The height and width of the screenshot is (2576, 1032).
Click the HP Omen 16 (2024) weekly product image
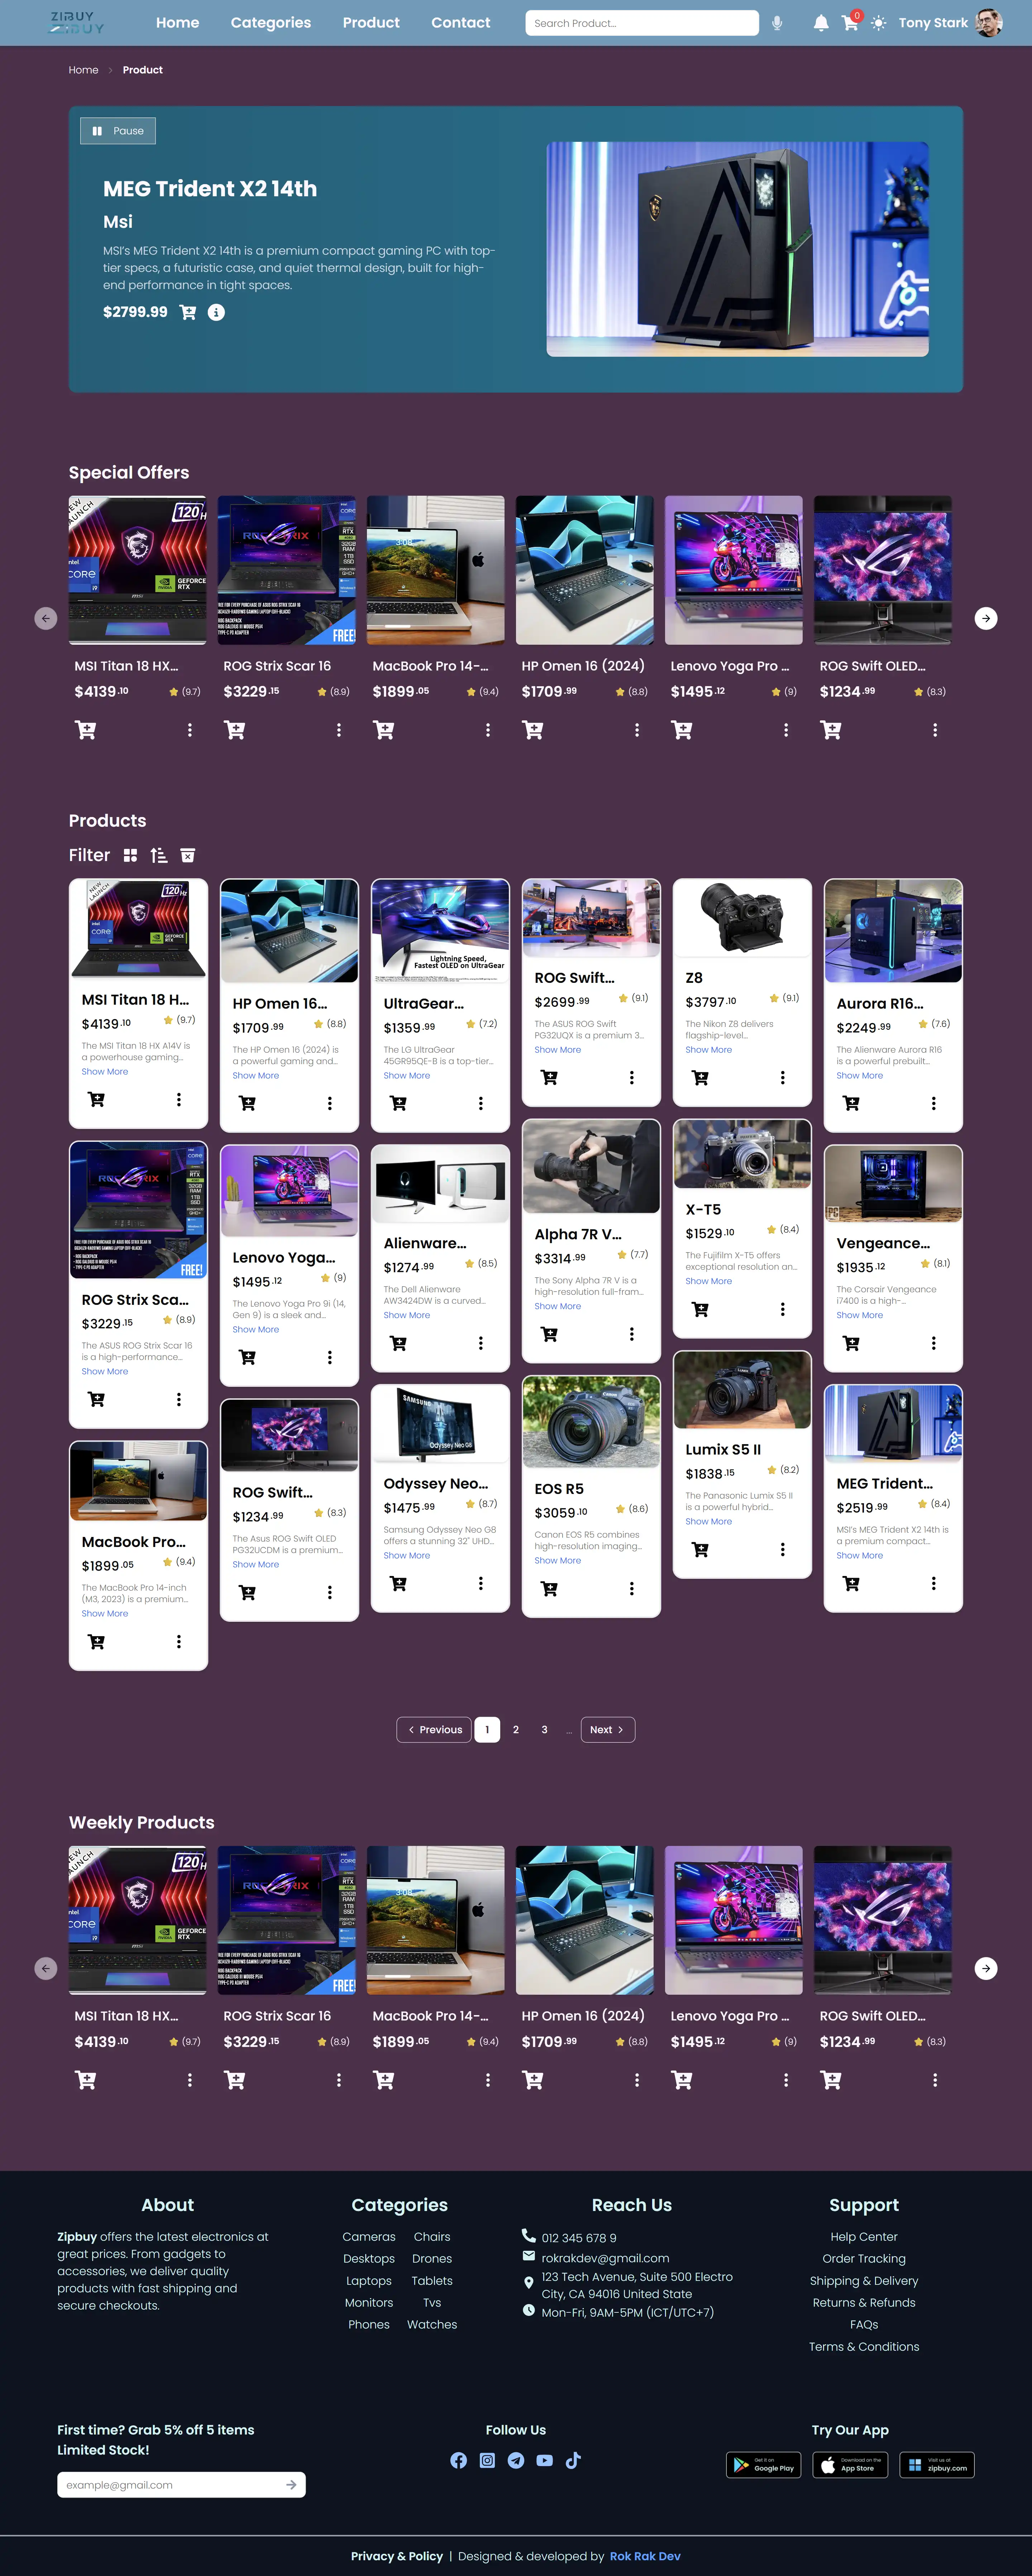(585, 1920)
